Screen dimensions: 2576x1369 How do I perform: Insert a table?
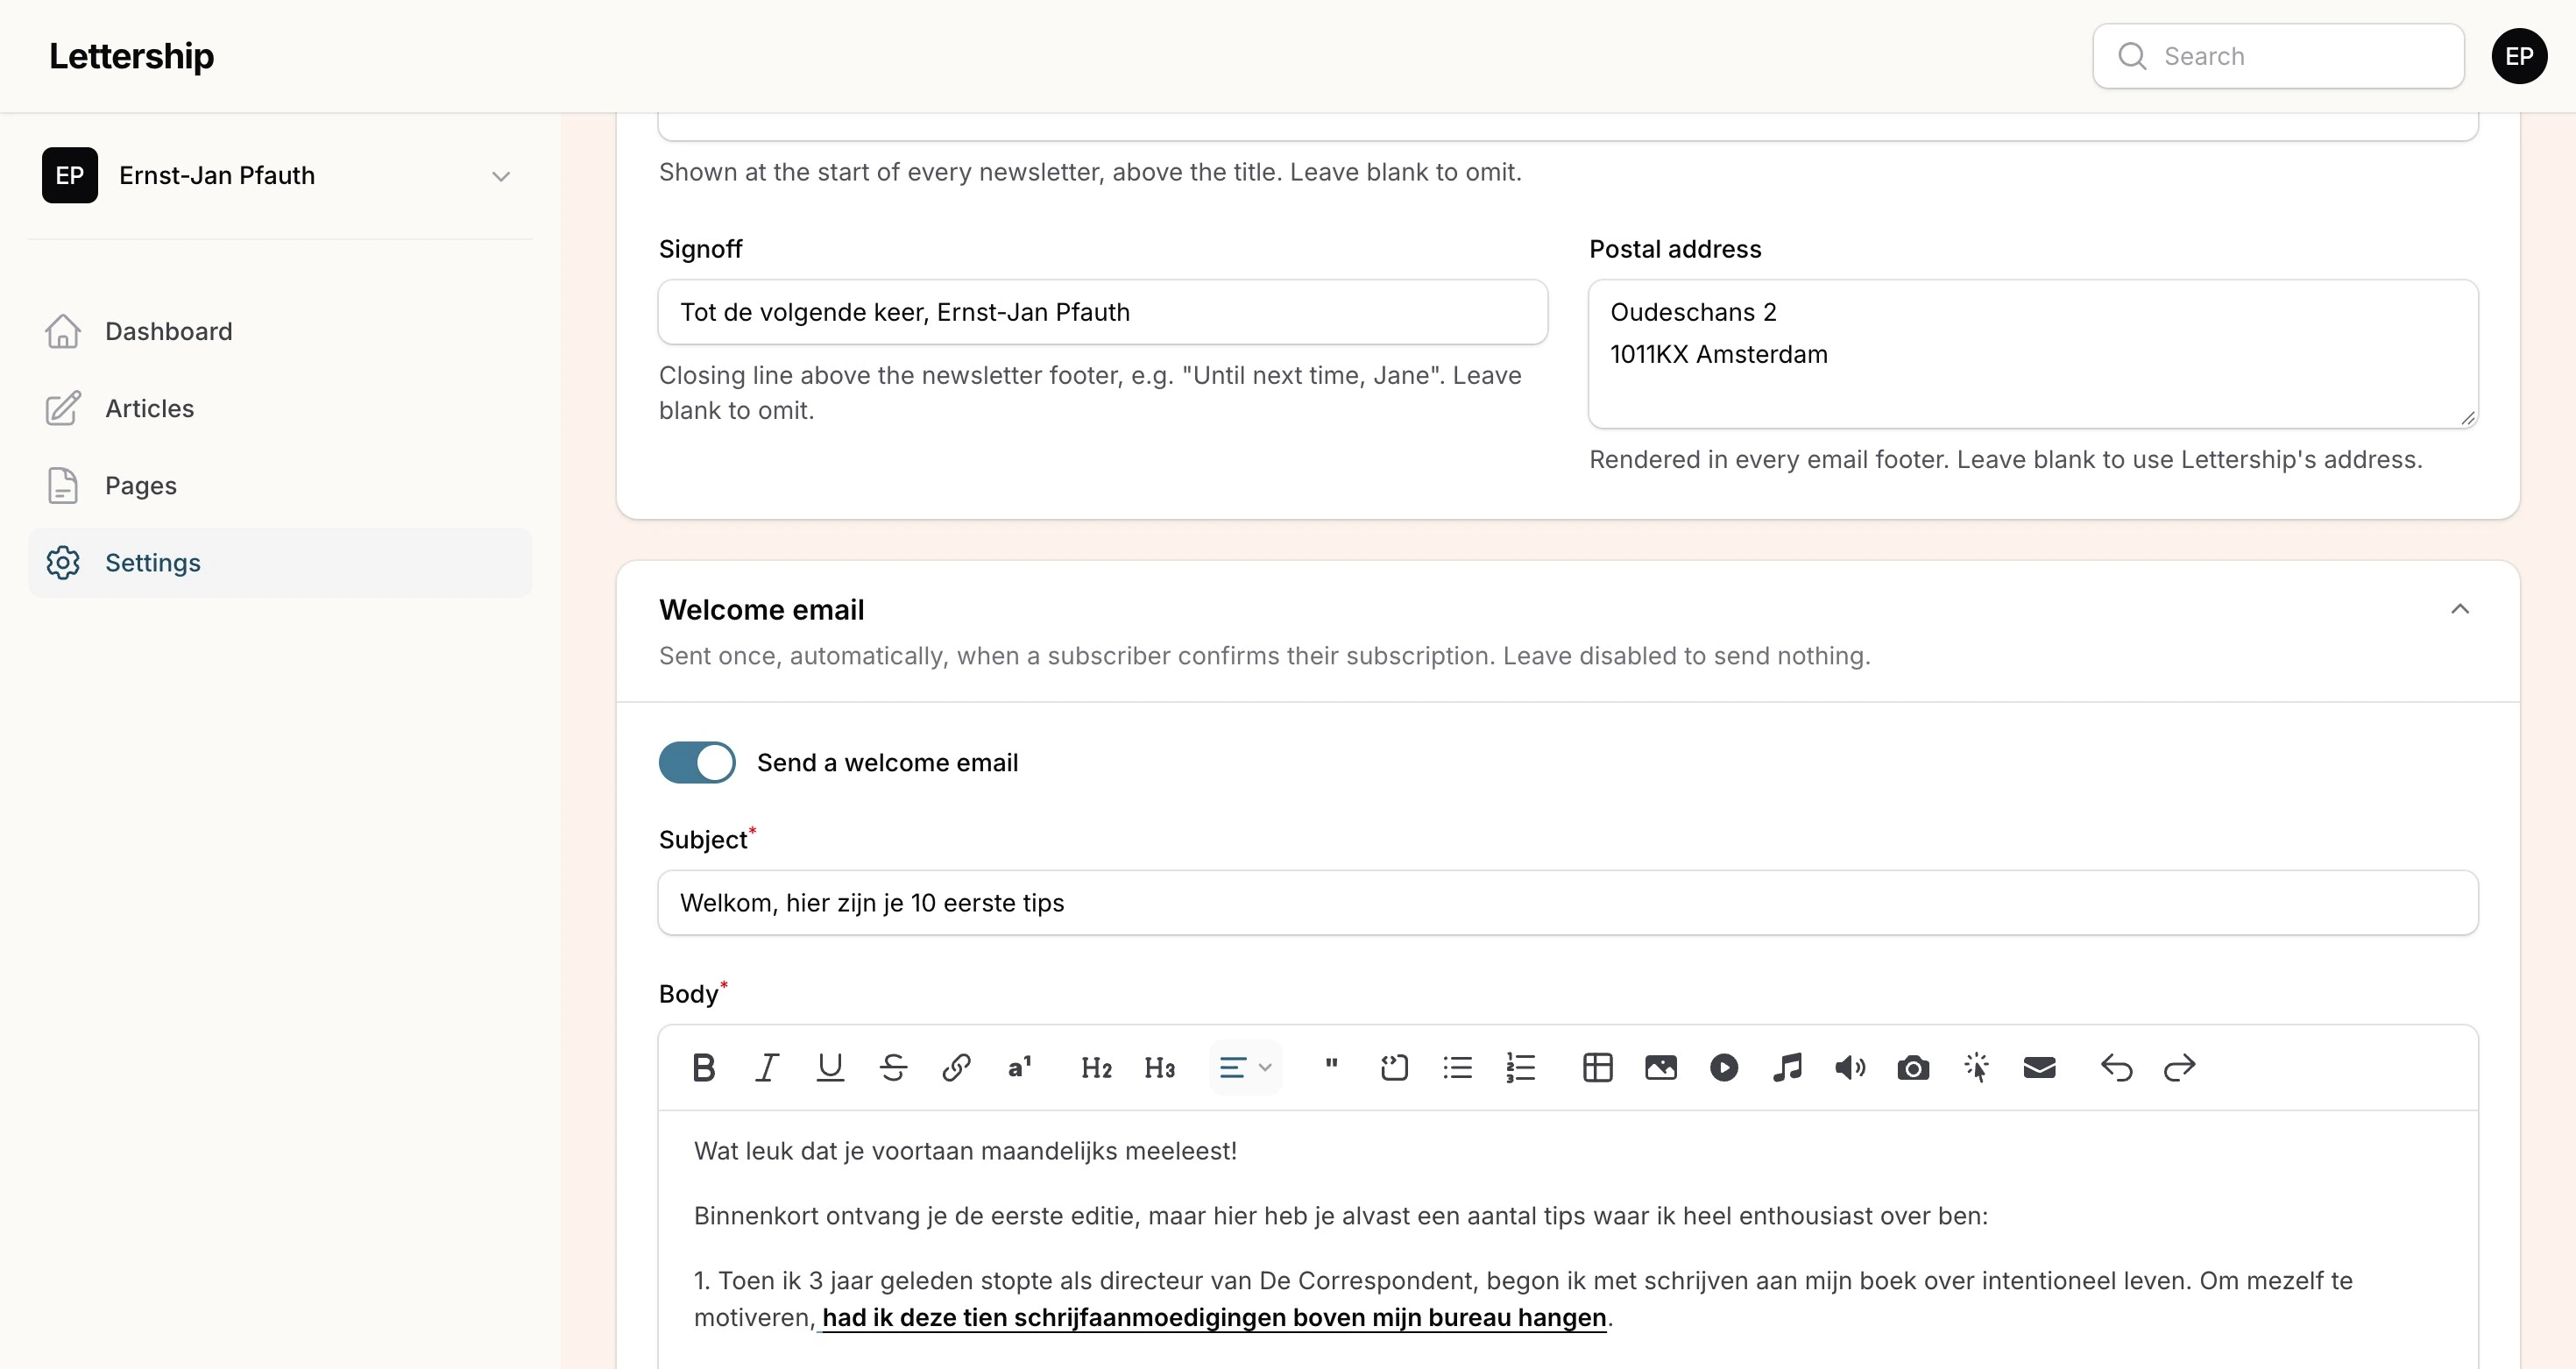tap(1598, 1067)
